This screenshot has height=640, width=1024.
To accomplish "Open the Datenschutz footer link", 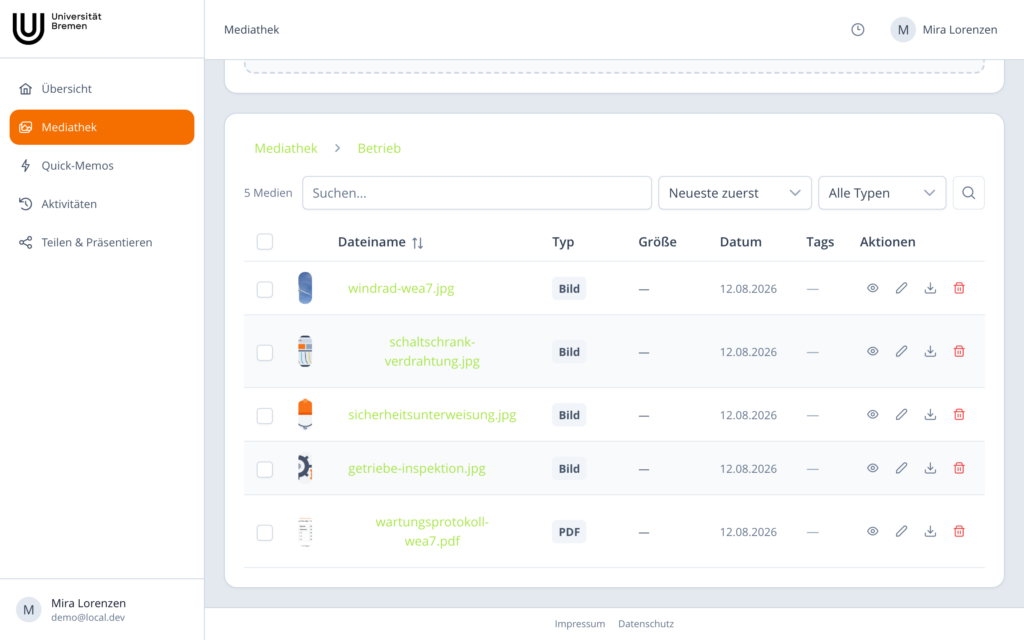I will pos(646,624).
